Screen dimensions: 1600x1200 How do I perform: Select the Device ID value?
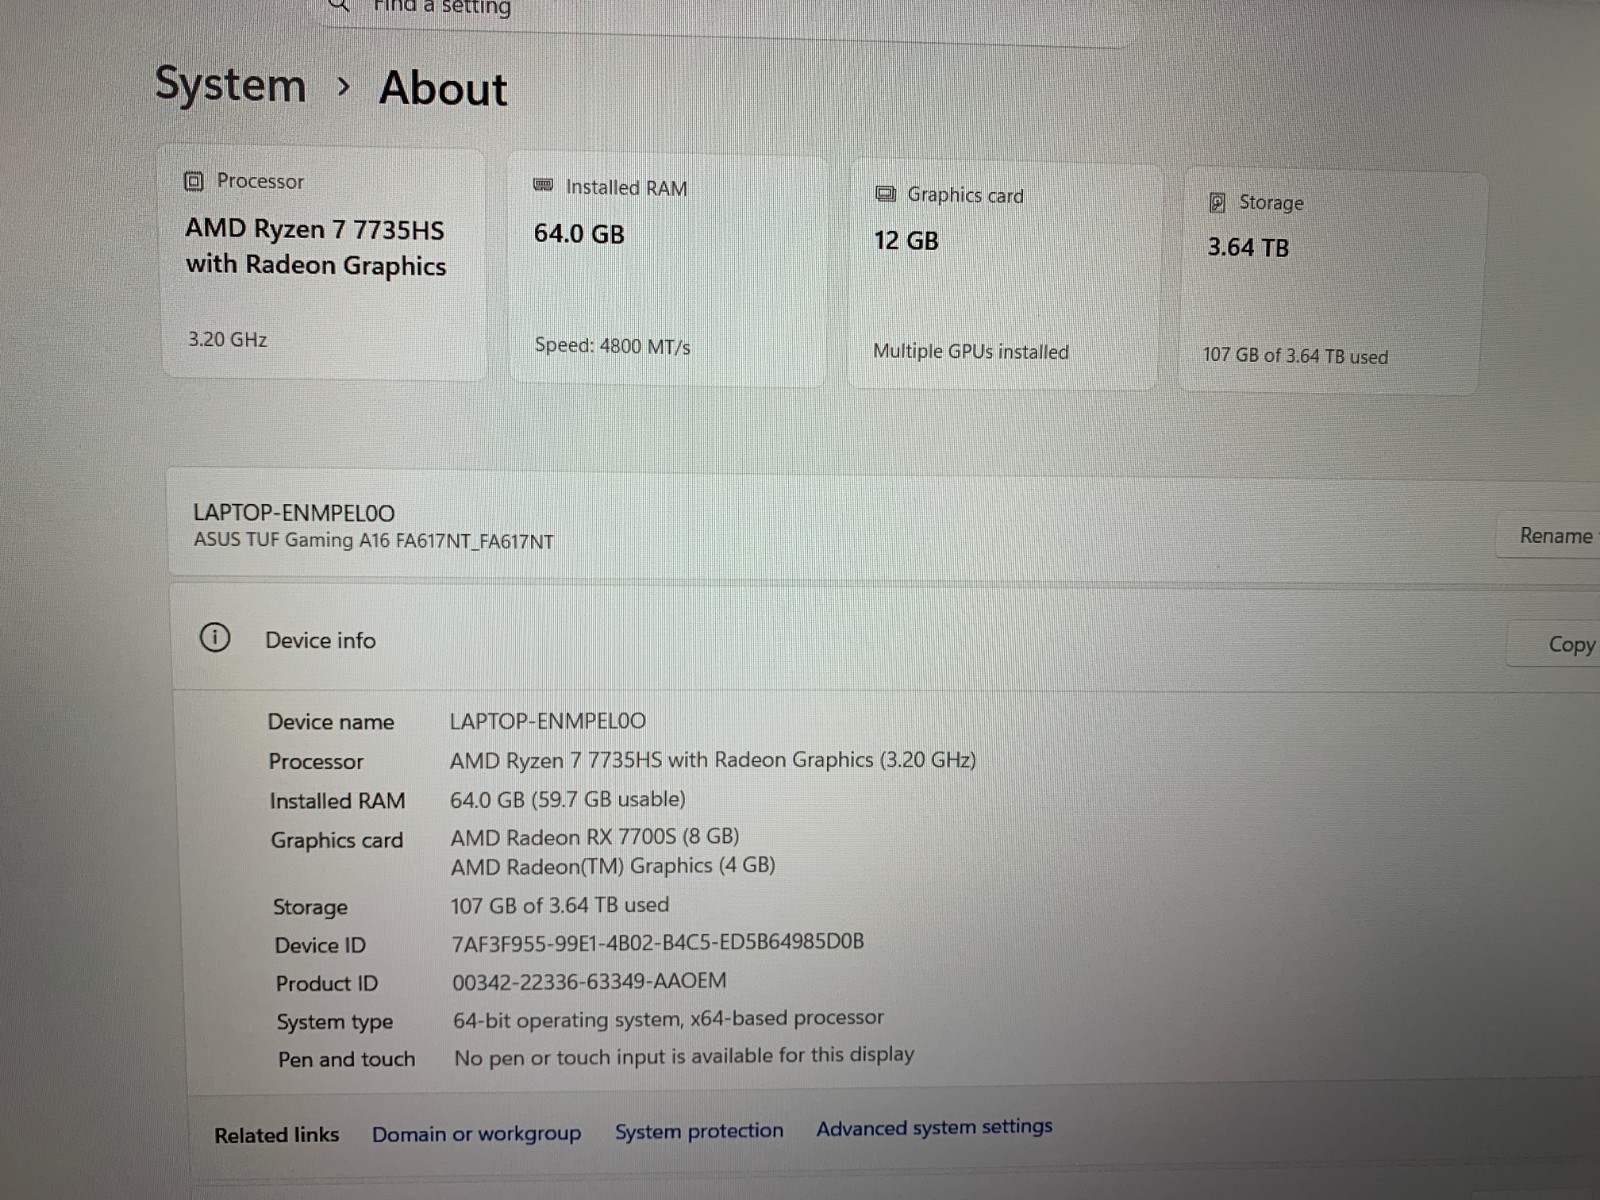coord(658,942)
